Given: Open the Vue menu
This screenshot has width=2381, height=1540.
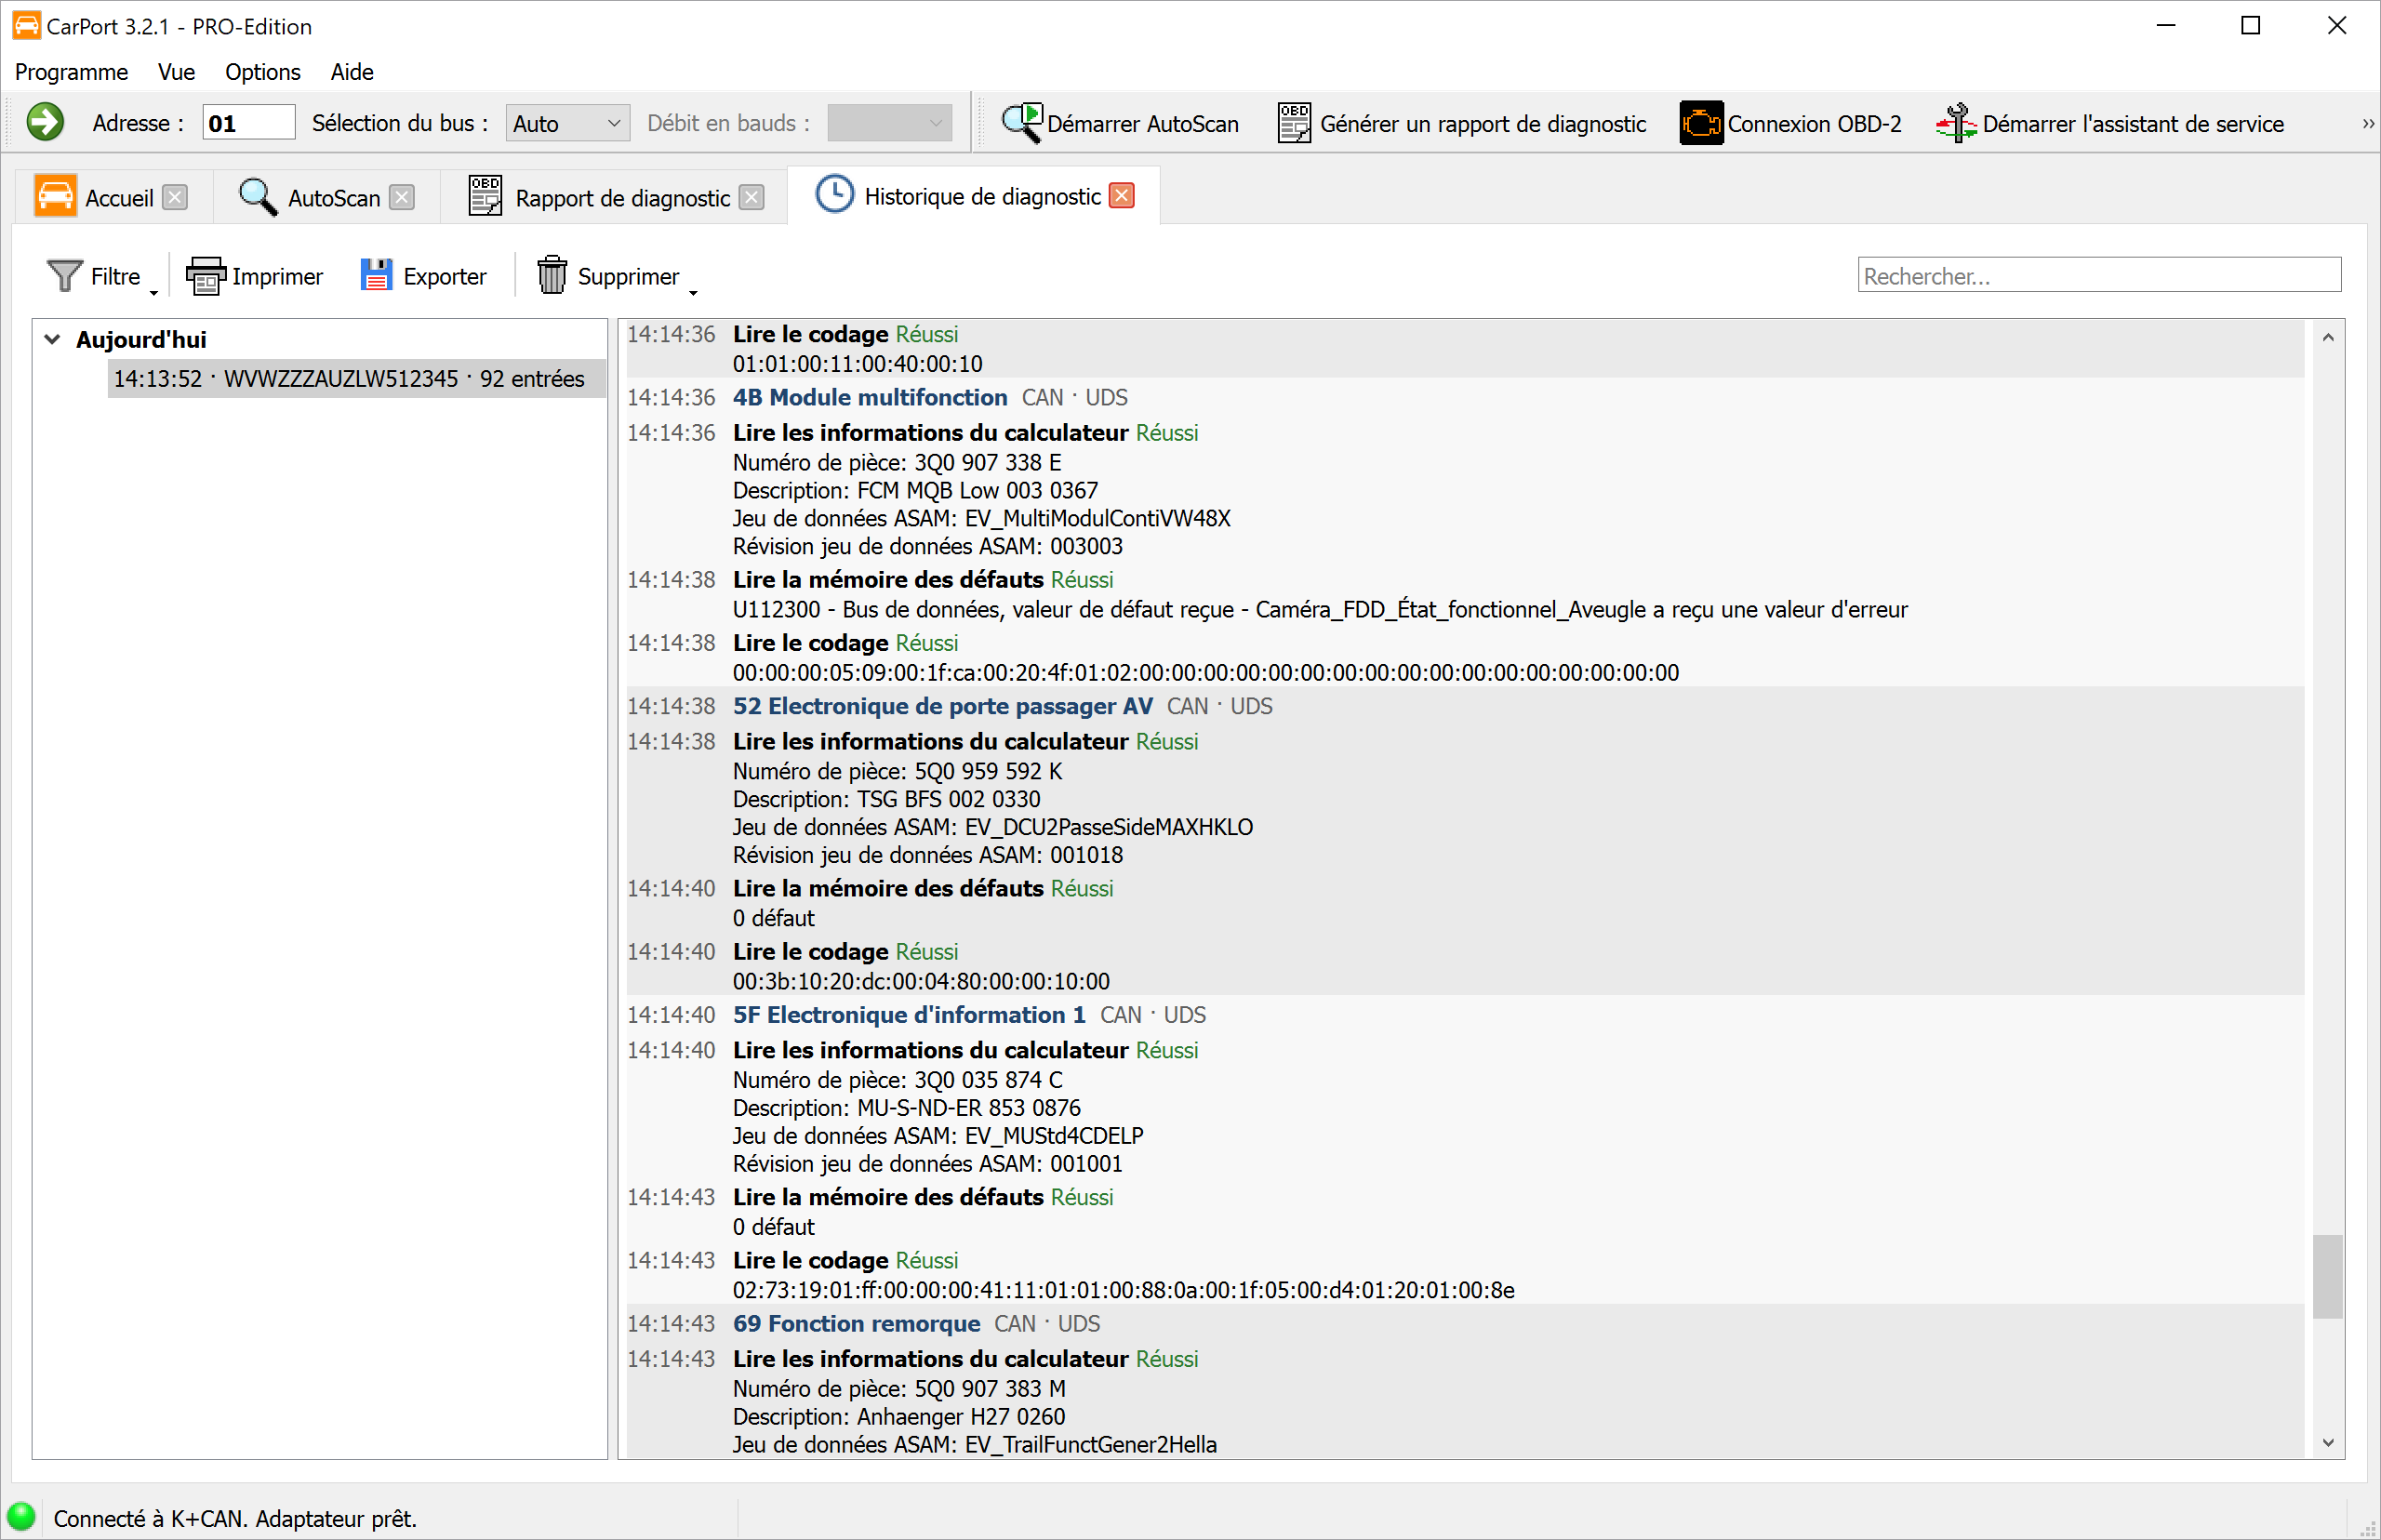Looking at the screenshot, I should point(176,72).
